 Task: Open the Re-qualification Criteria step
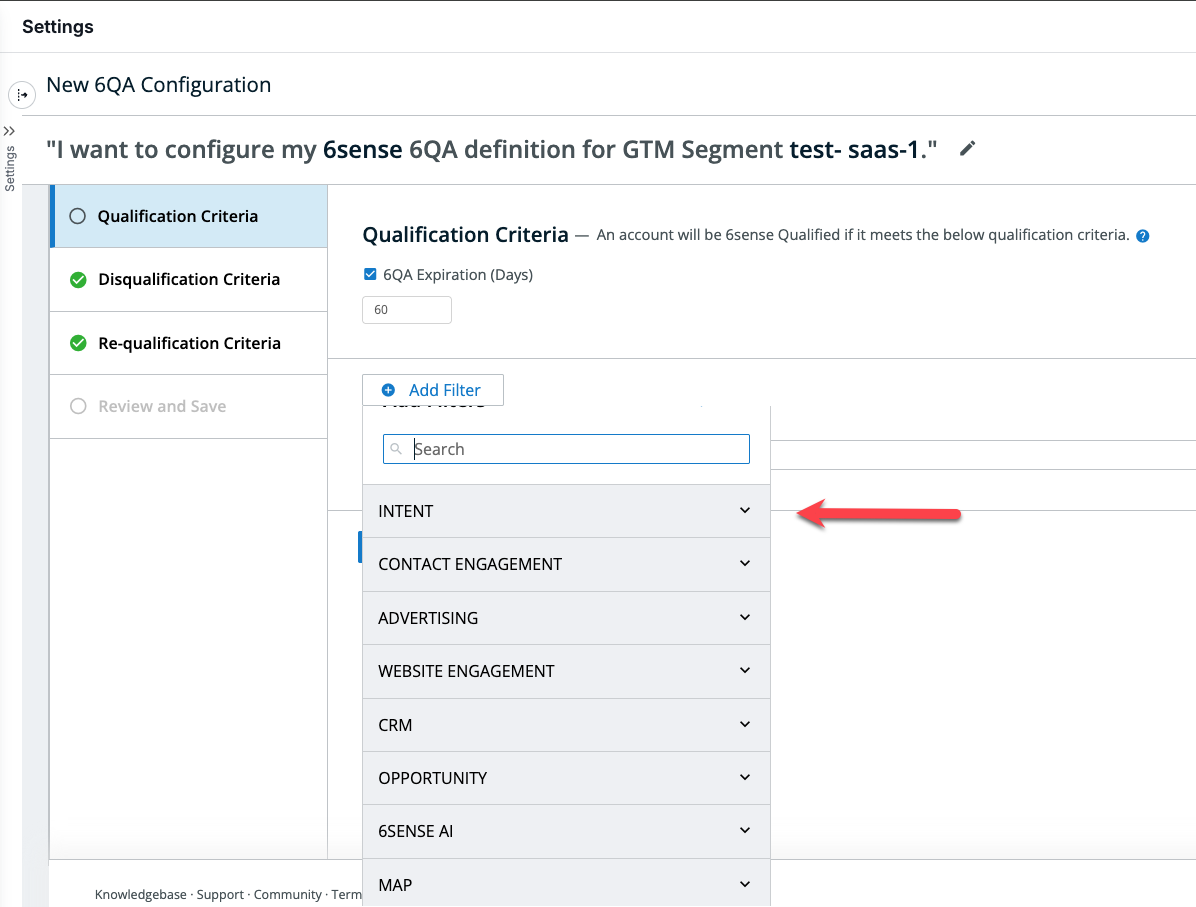point(188,343)
